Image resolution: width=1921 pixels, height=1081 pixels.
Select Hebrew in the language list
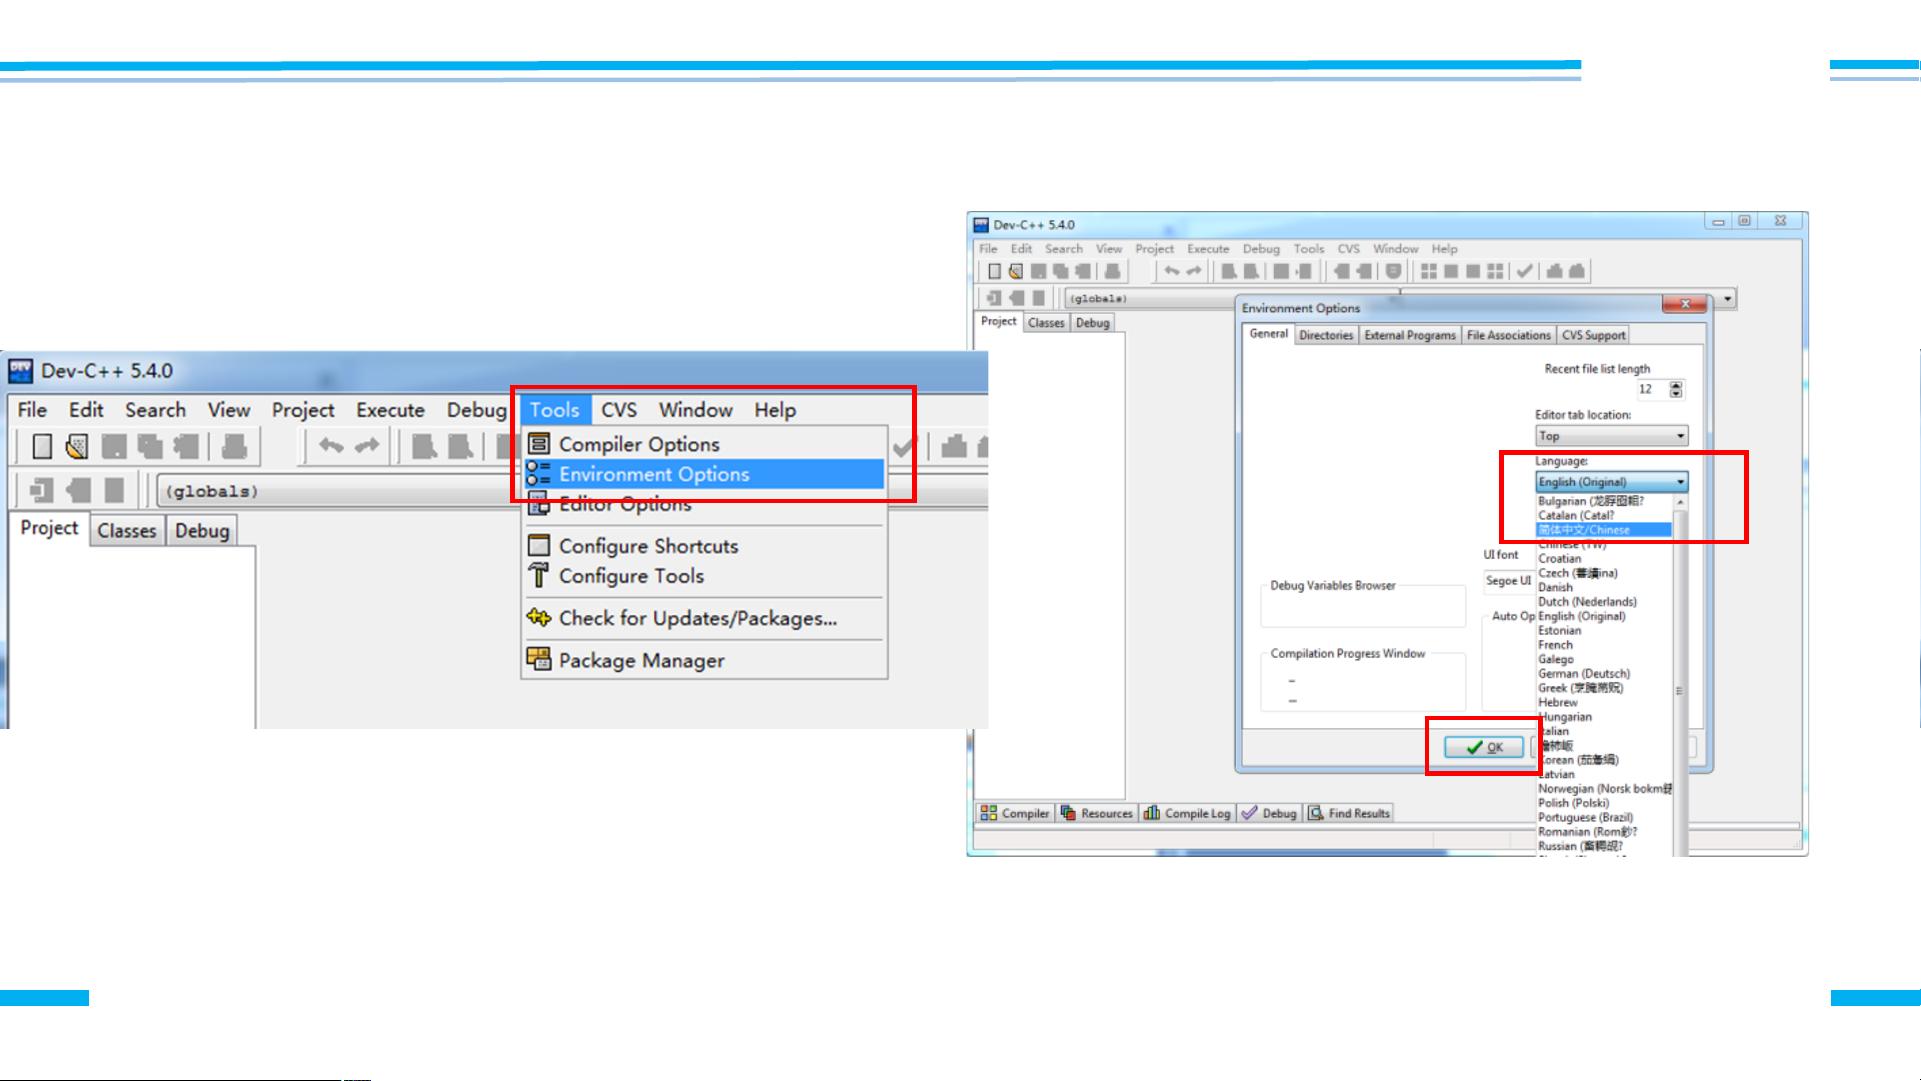1604,703
